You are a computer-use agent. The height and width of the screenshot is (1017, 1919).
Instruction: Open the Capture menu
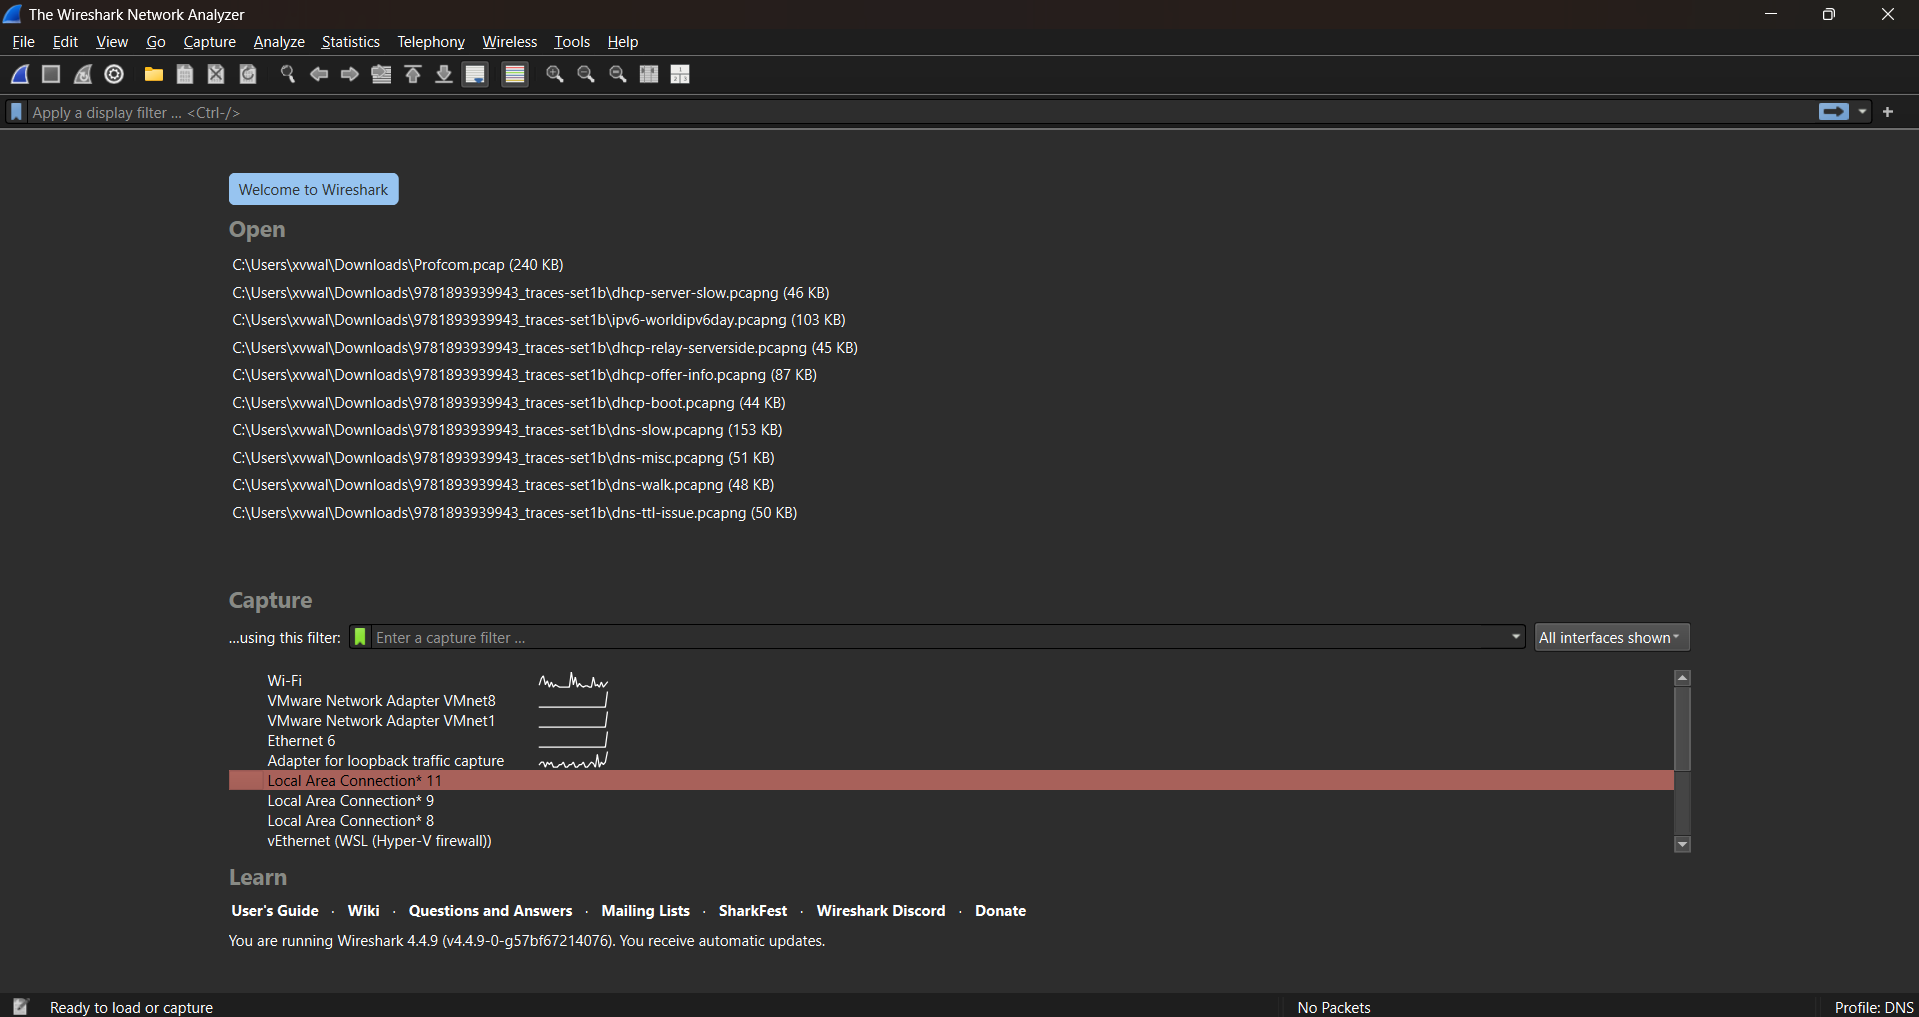pos(210,42)
